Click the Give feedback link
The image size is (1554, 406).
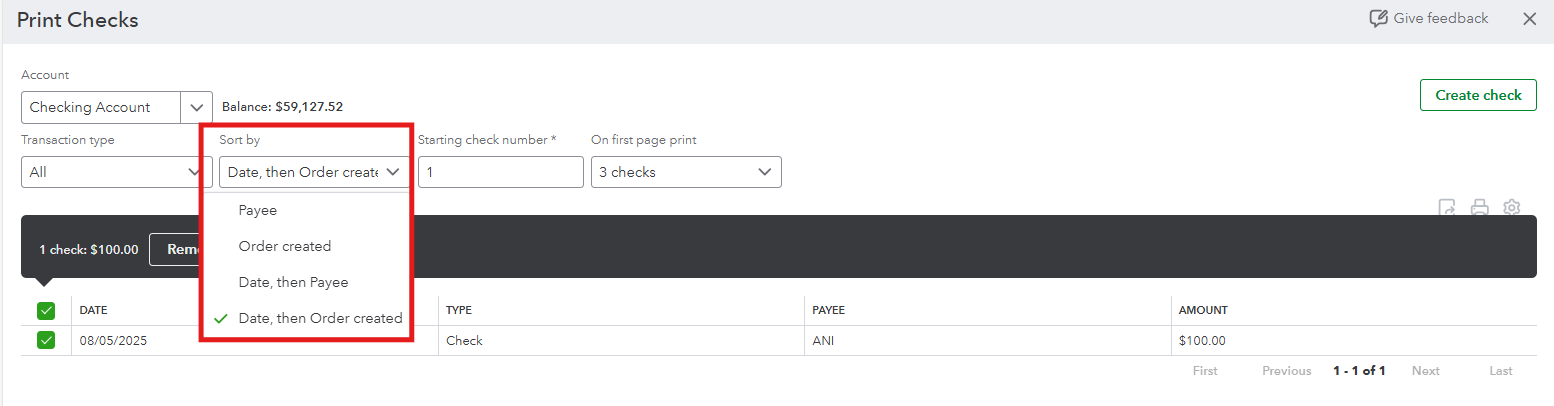point(1440,19)
